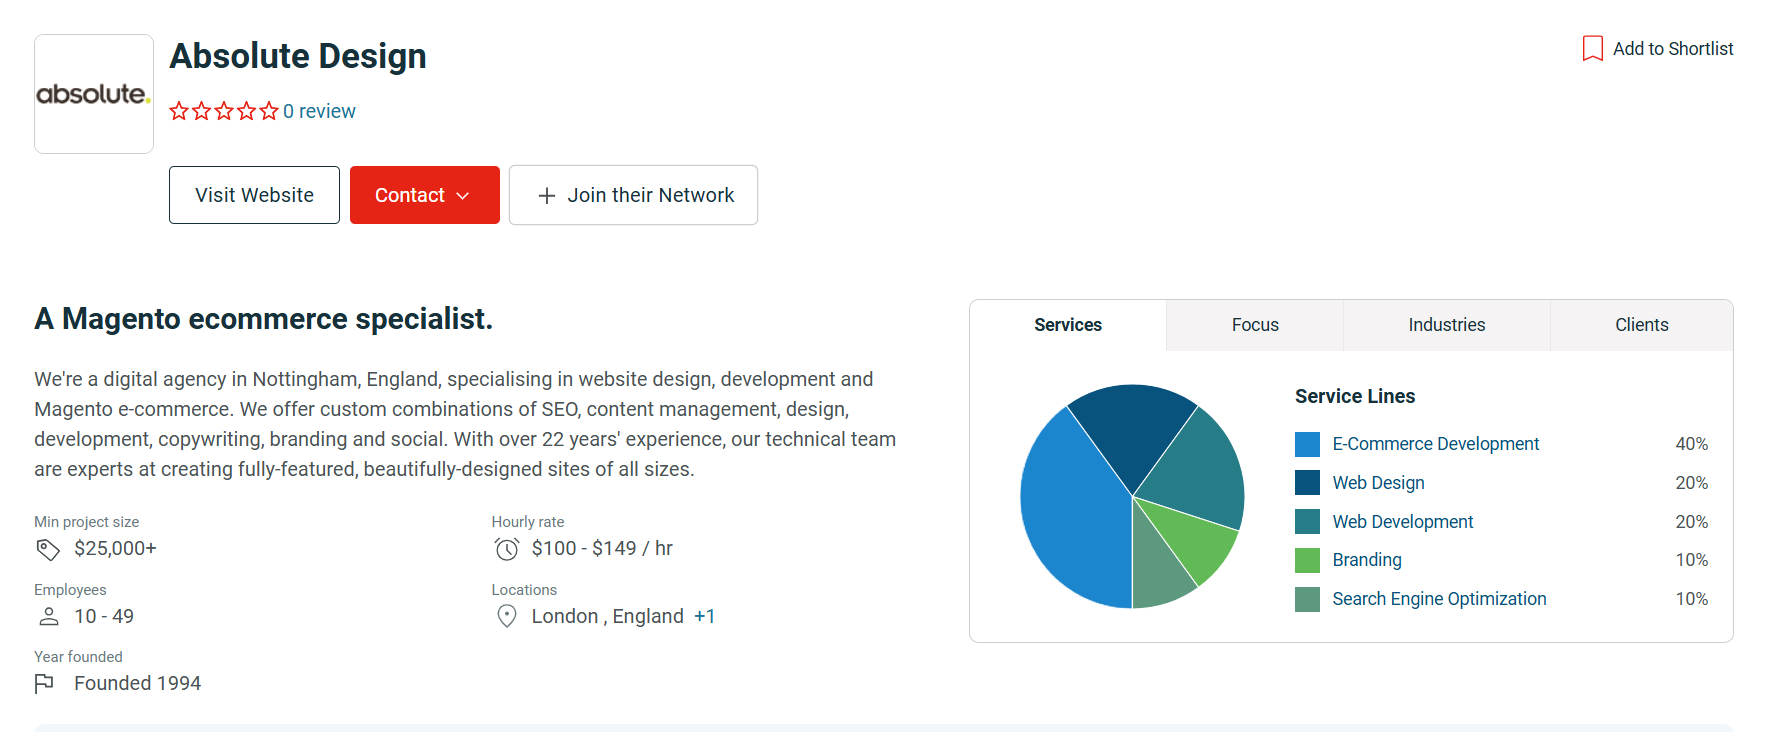Click the Web Design dark blue swatch
Viewport: 1787px width, 732px height.
coord(1307,483)
